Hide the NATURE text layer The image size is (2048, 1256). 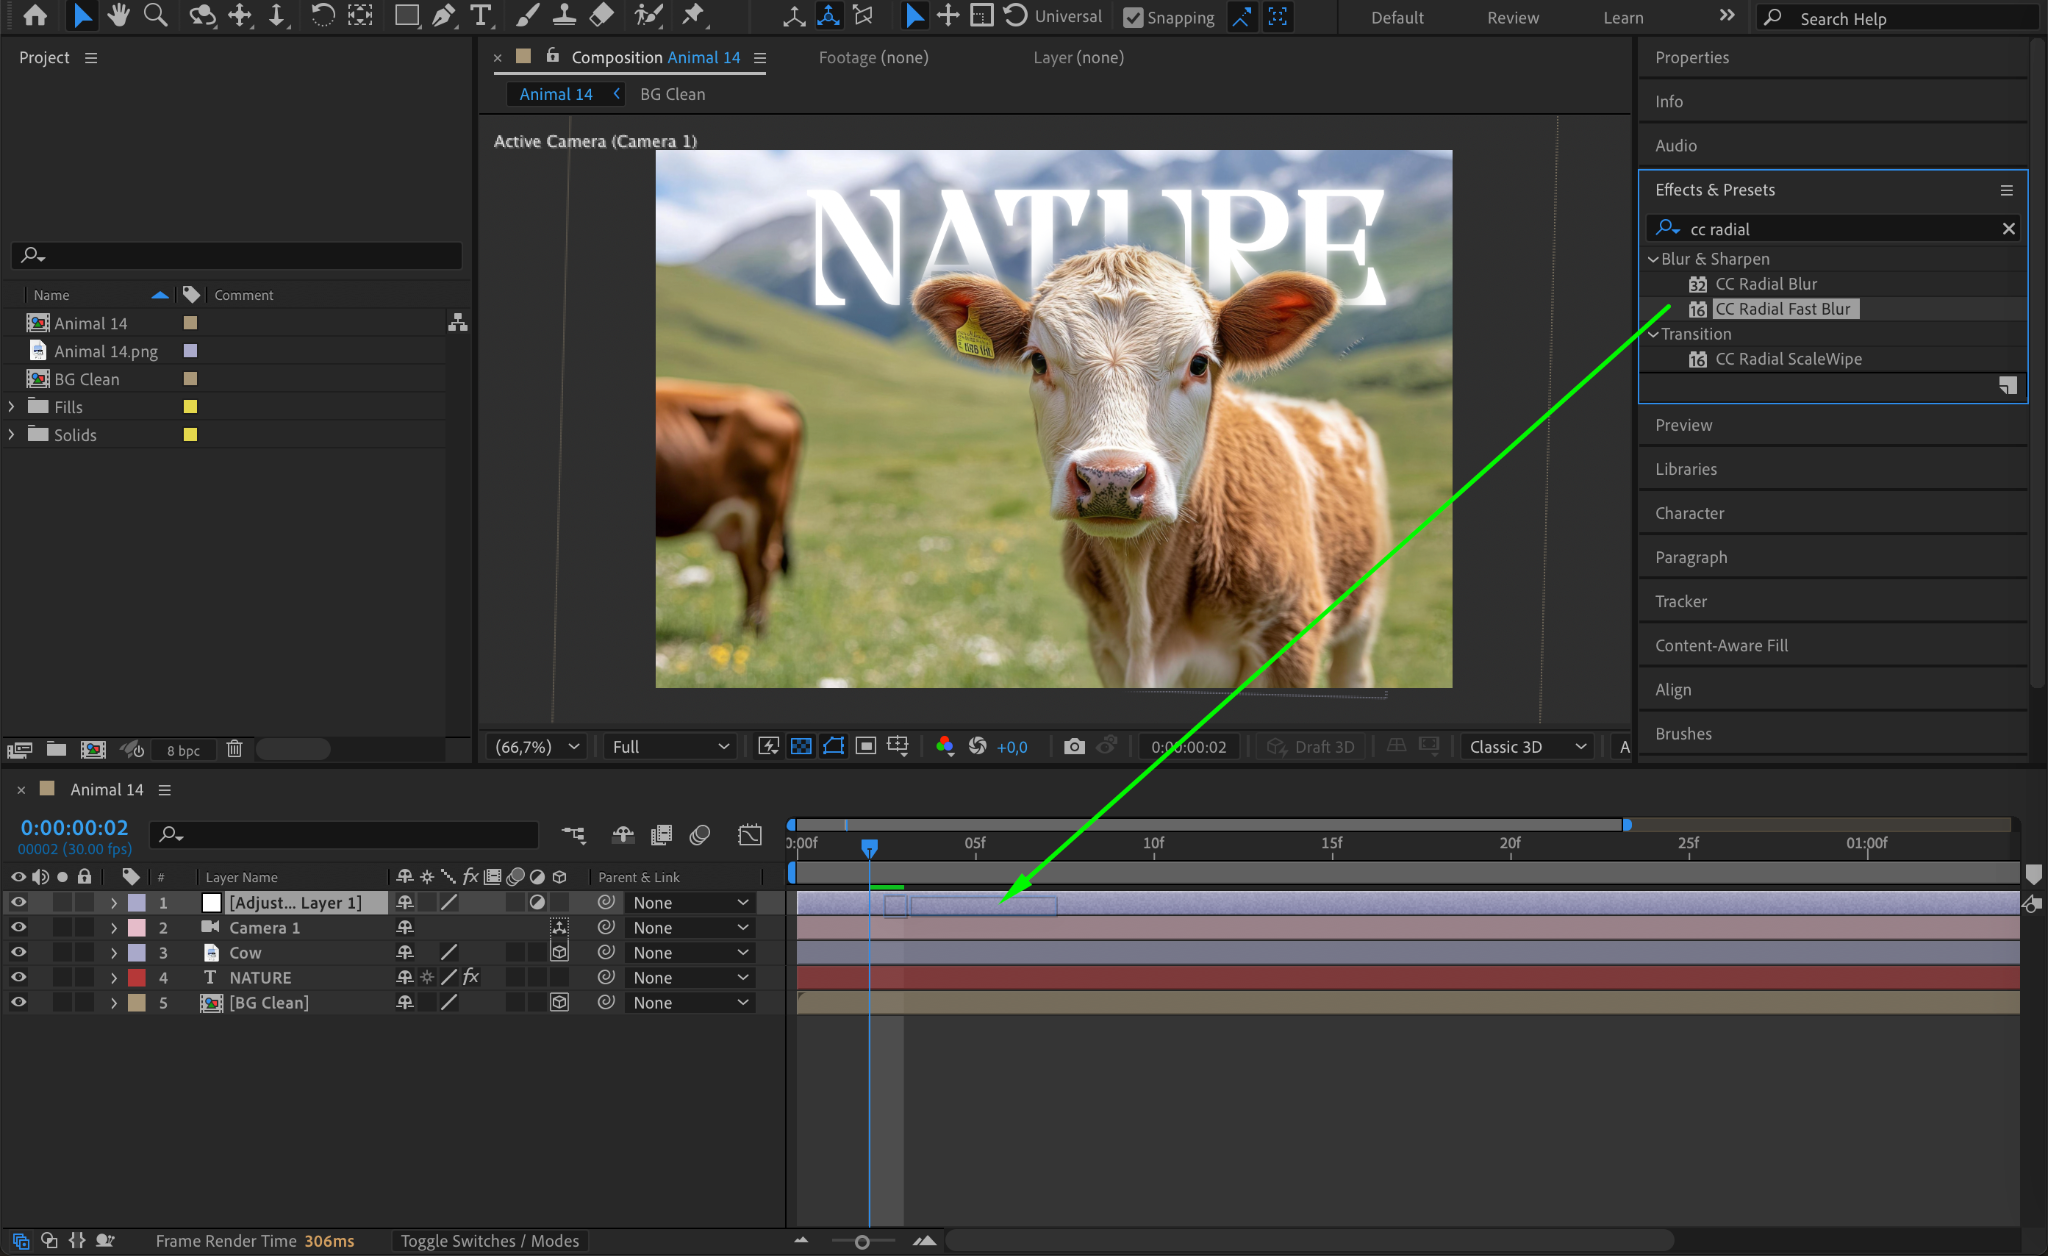click(x=18, y=977)
